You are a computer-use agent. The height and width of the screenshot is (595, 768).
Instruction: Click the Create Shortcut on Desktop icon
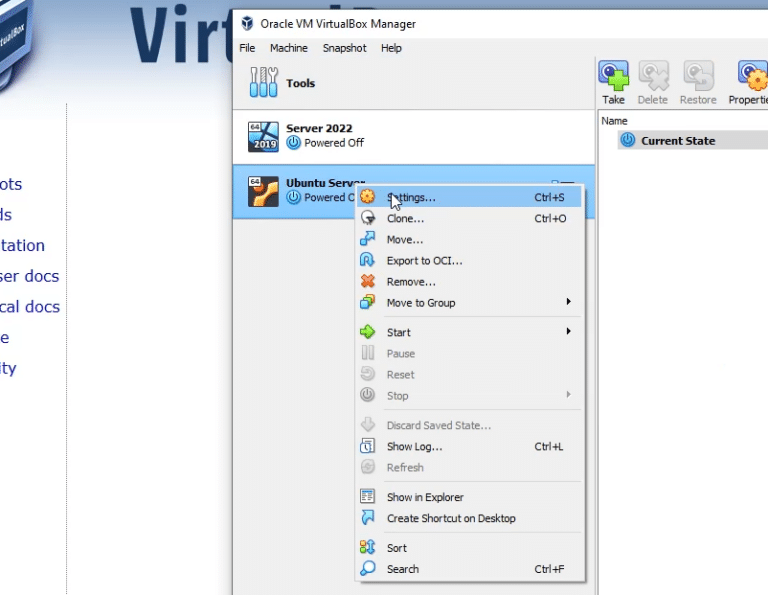pos(368,518)
